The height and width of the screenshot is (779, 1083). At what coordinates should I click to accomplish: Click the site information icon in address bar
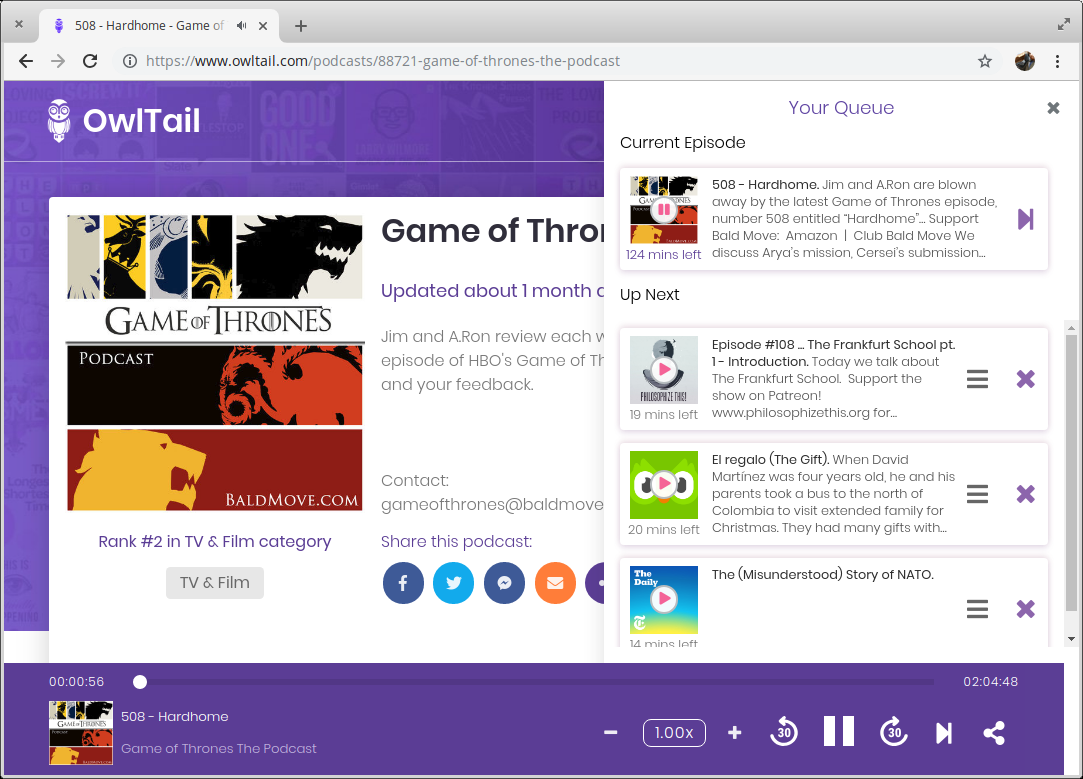129,61
